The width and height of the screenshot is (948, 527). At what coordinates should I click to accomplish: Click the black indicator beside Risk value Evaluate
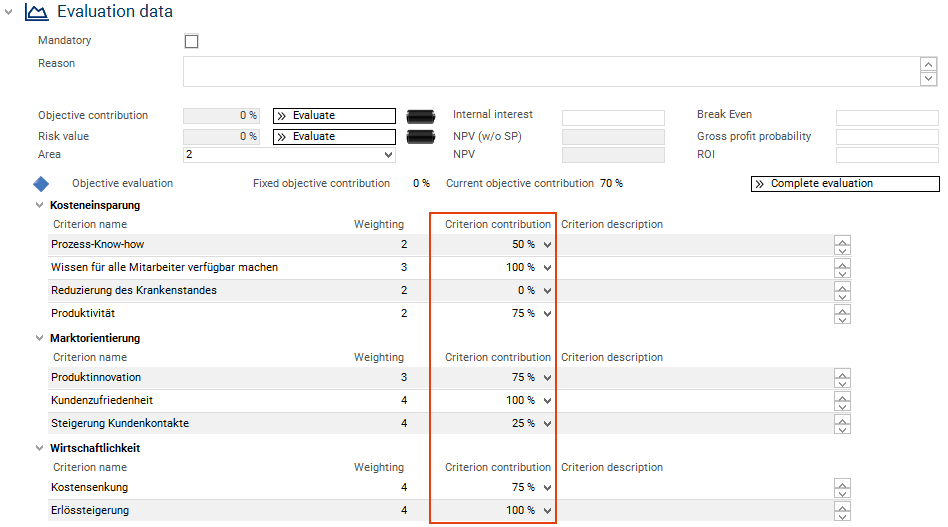[422, 136]
